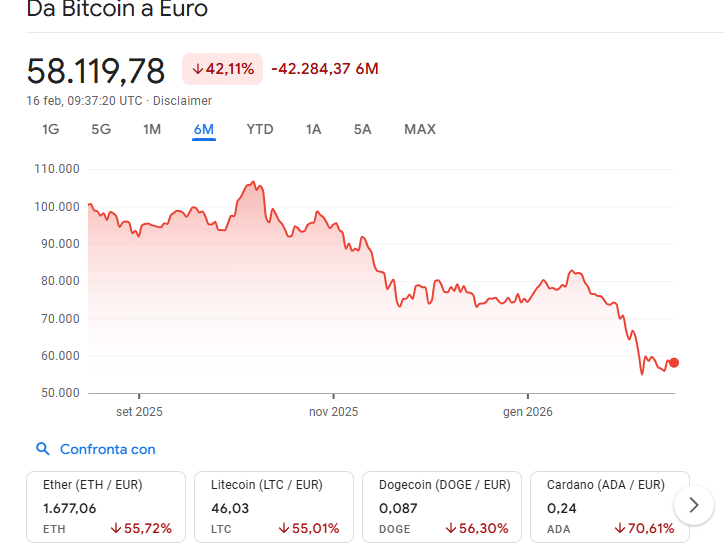
Task: Click the Confronta con link
Action: (108, 450)
